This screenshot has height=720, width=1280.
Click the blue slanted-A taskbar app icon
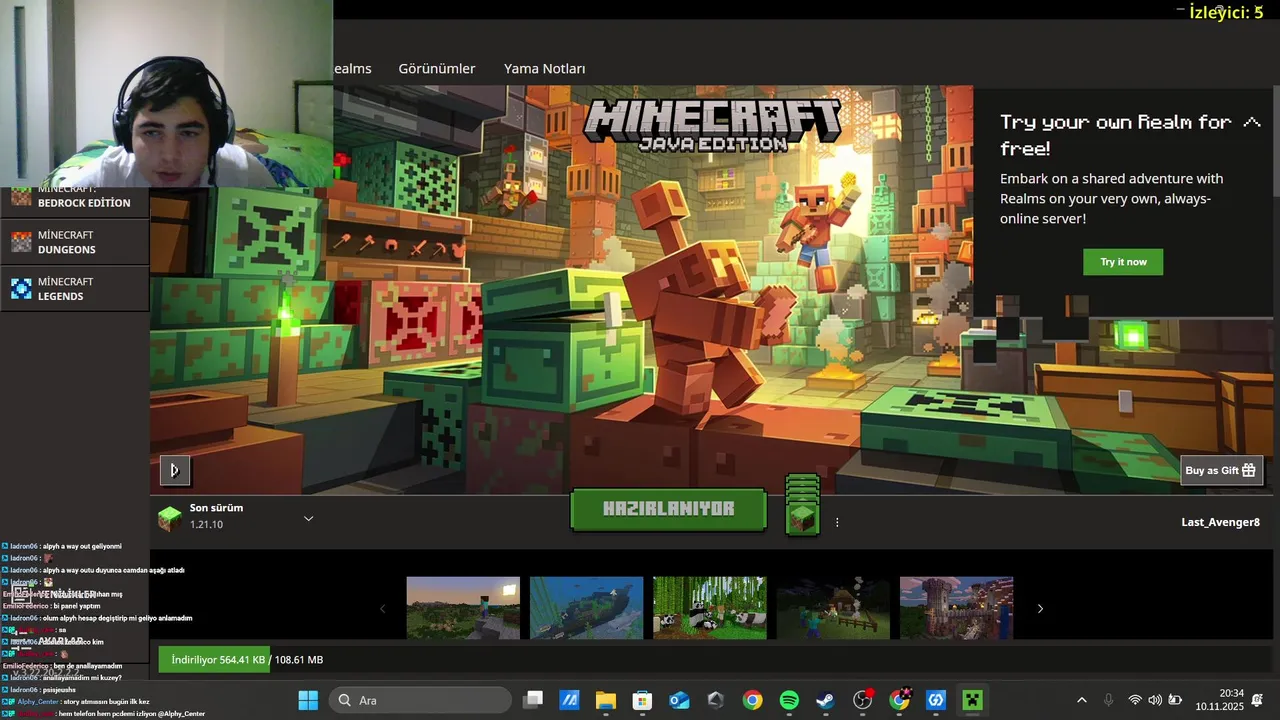(x=569, y=700)
